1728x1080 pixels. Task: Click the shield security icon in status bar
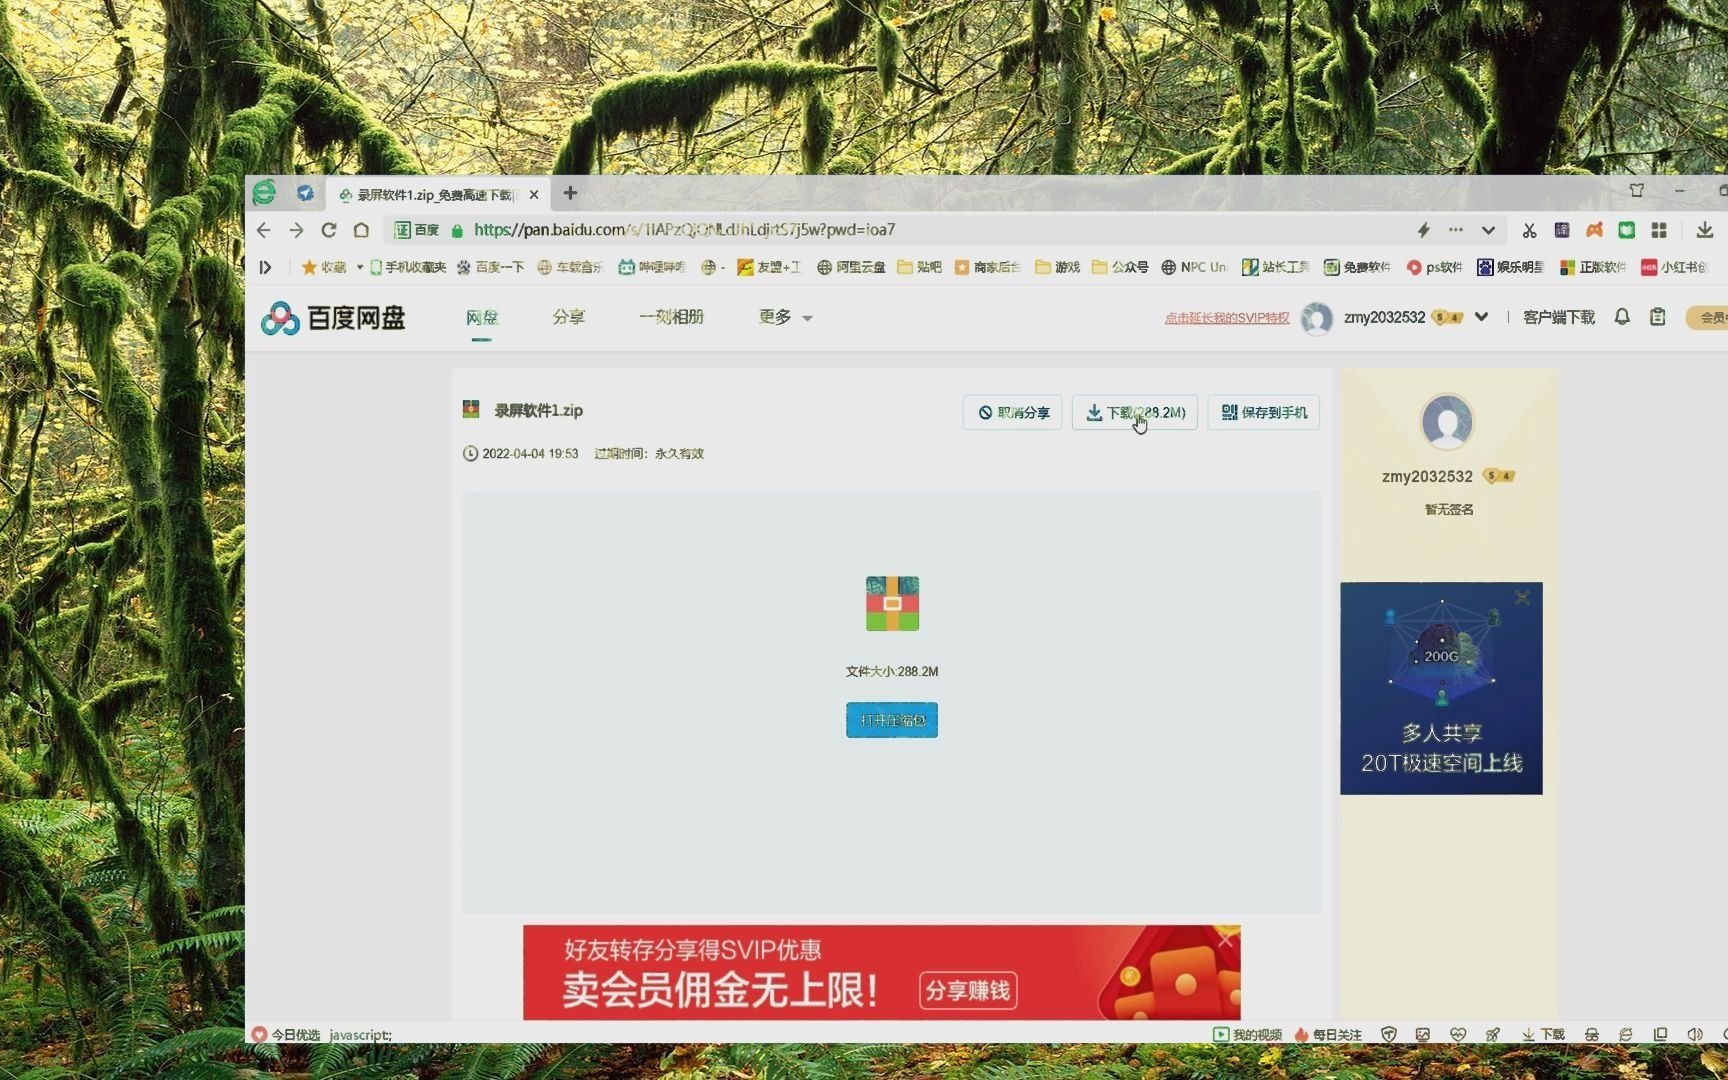pos(1388,1035)
